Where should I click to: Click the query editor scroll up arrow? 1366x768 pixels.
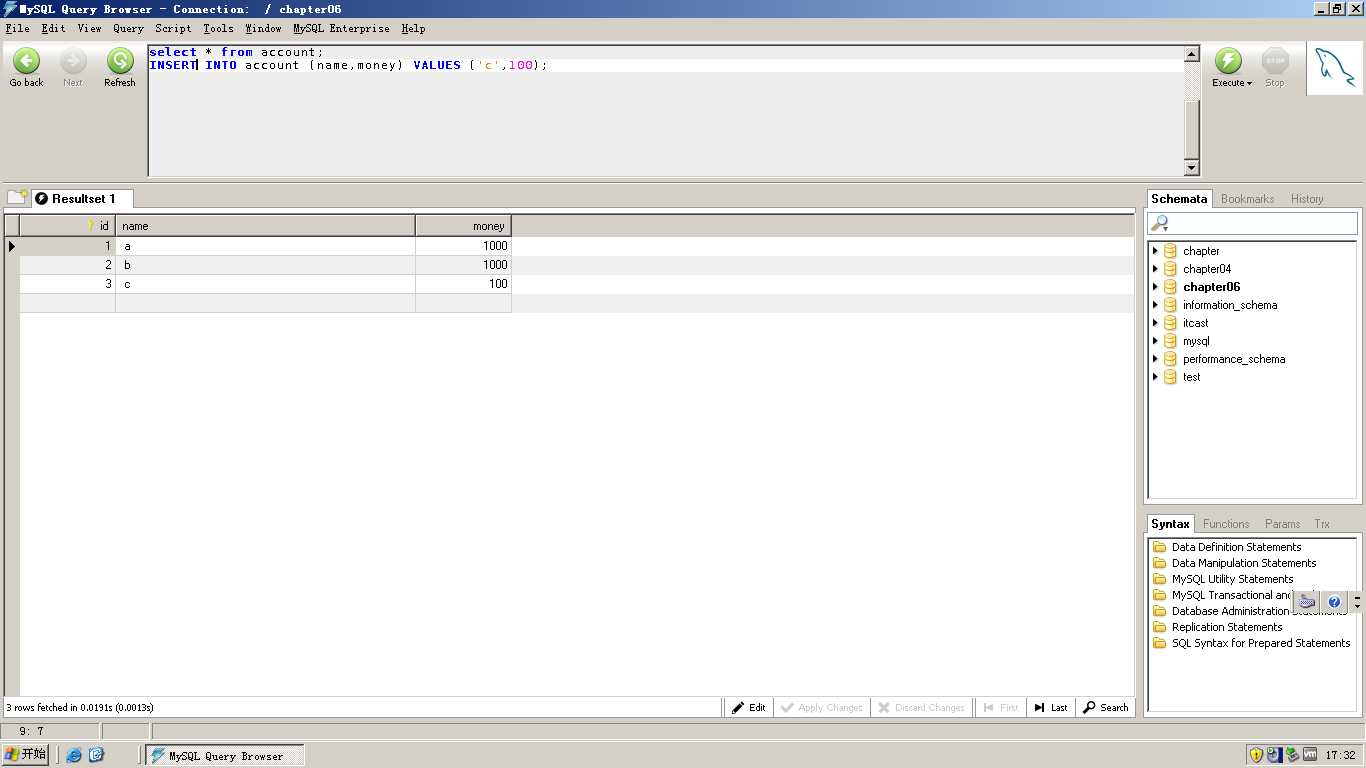pyautogui.click(x=1192, y=54)
